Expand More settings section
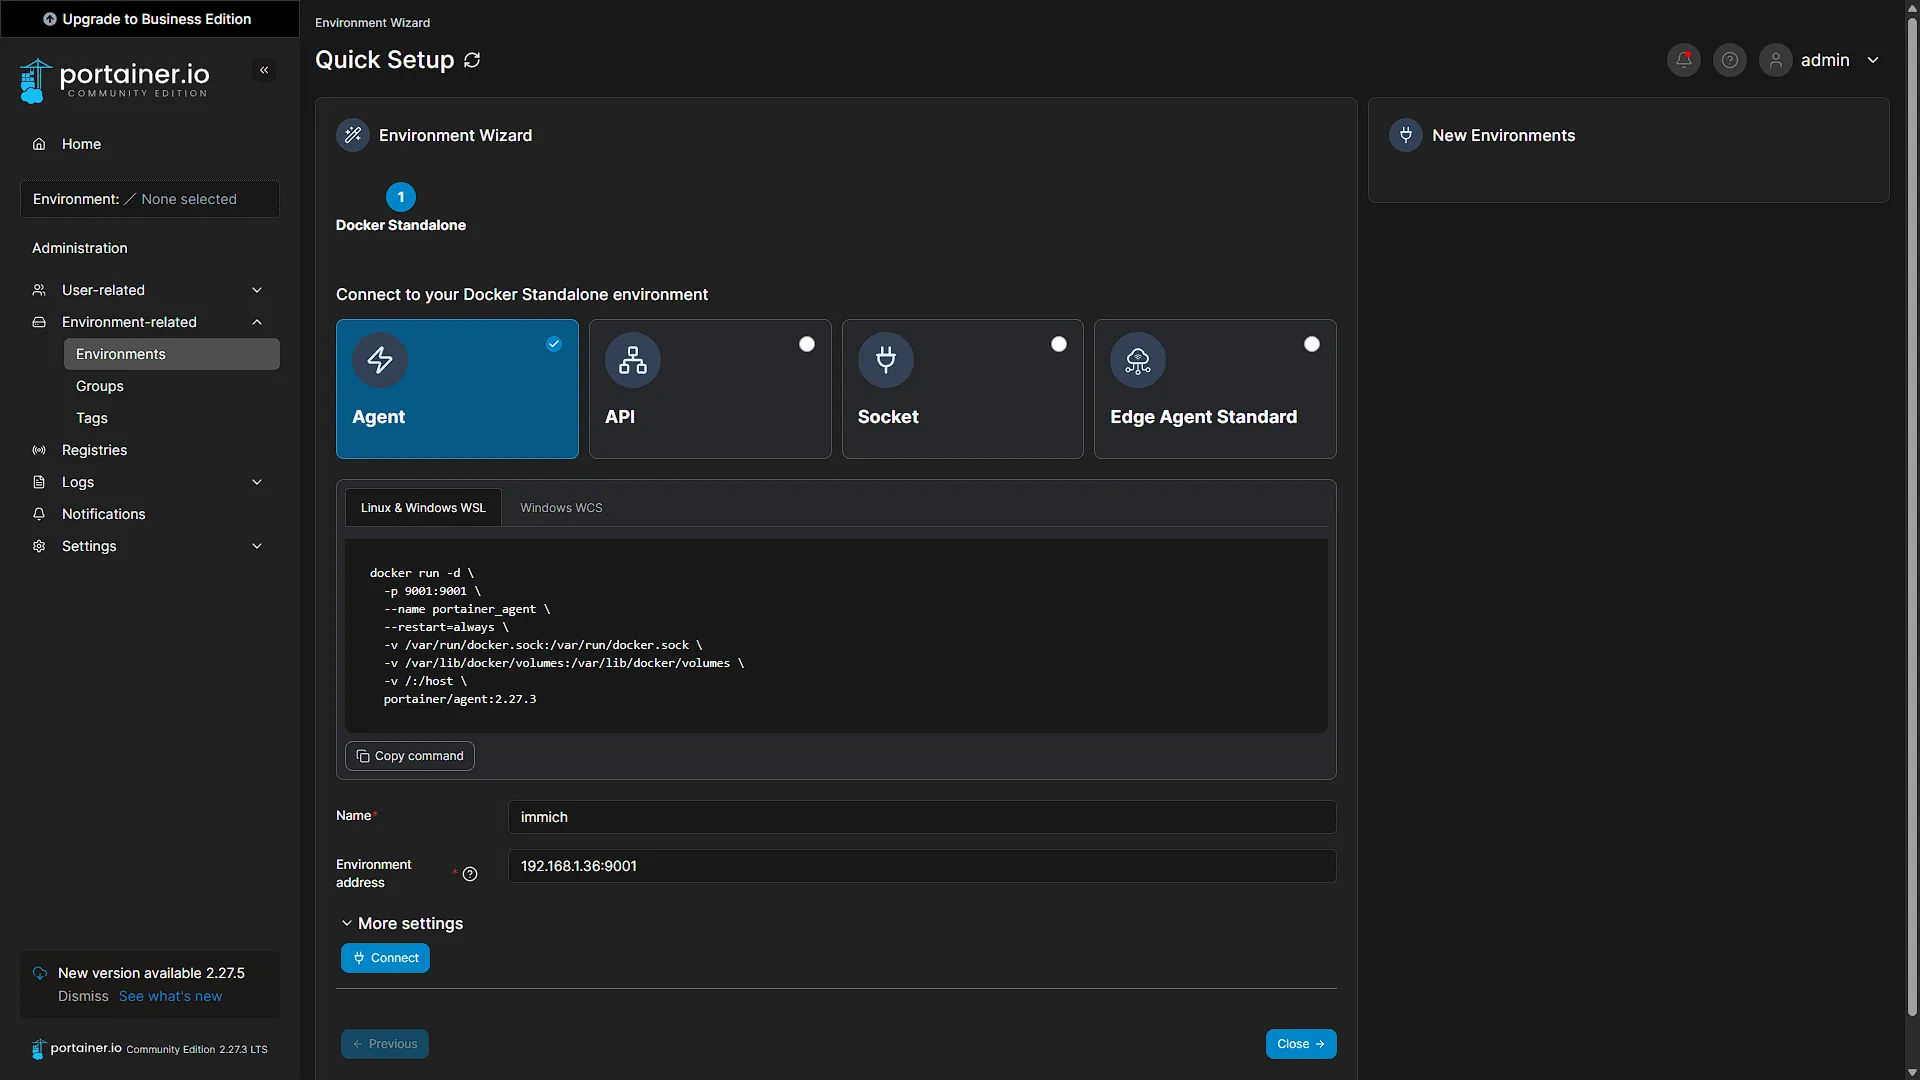 click(x=402, y=923)
